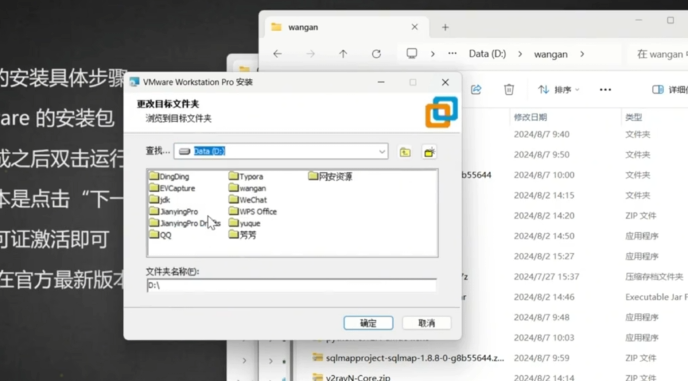Expand the chevron after wangan breadcrumb

point(582,54)
